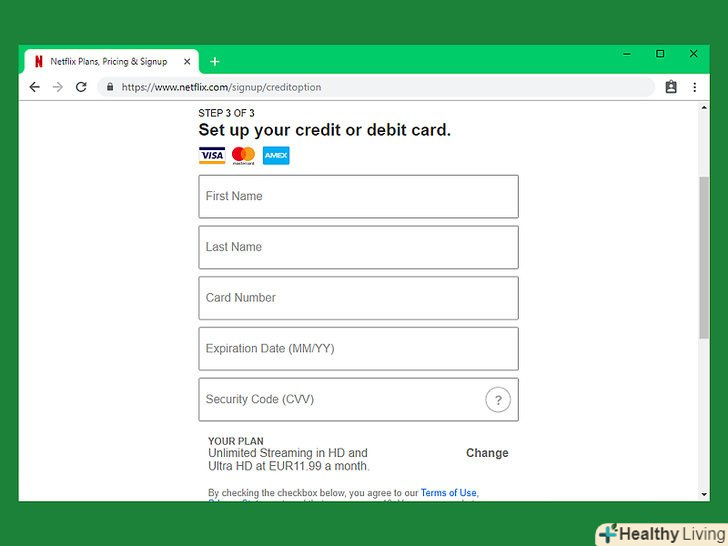Focus the First Name field

click(358, 196)
